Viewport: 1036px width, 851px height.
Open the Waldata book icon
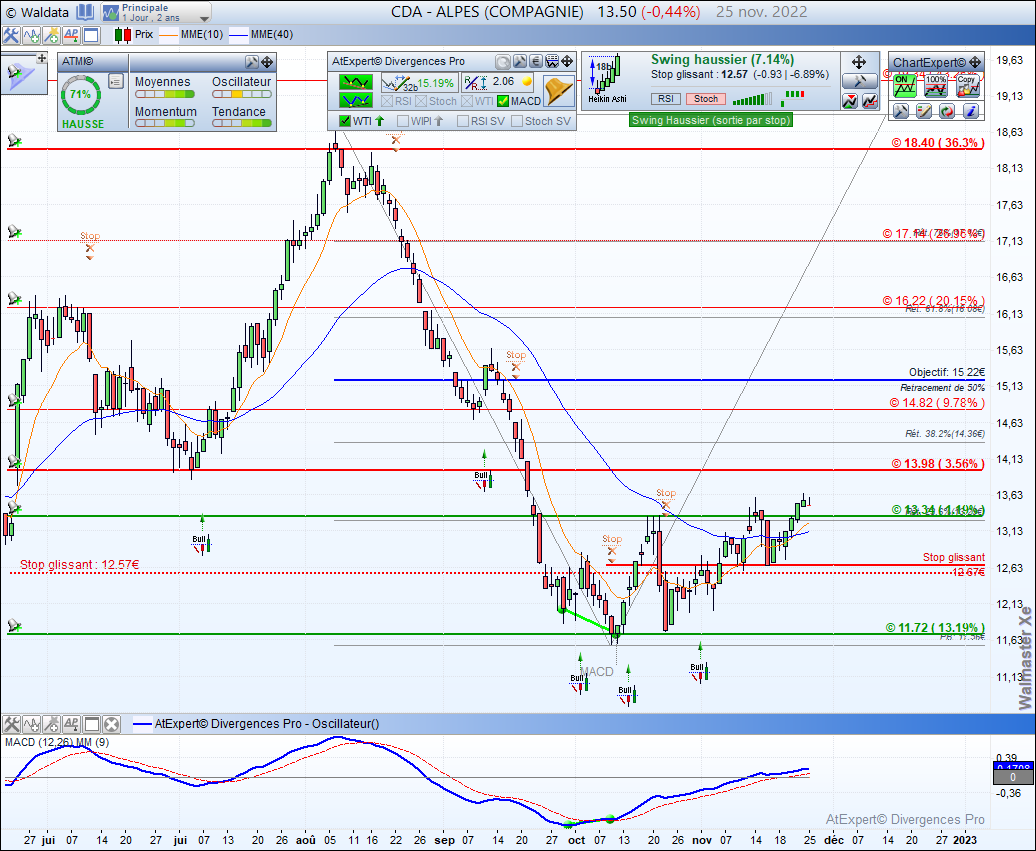pos(85,12)
